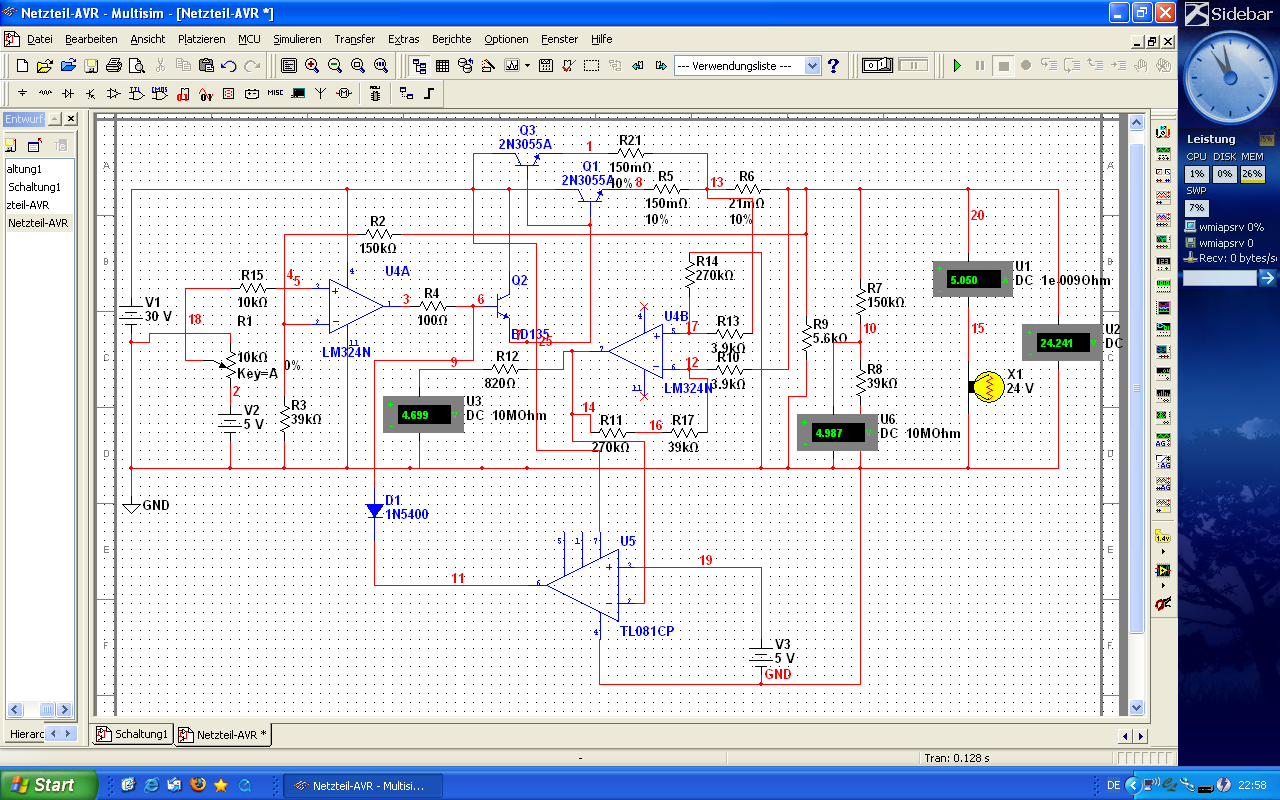Create a new design file
The width and height of the screenshot is (1280, 800).
[22, 65]
